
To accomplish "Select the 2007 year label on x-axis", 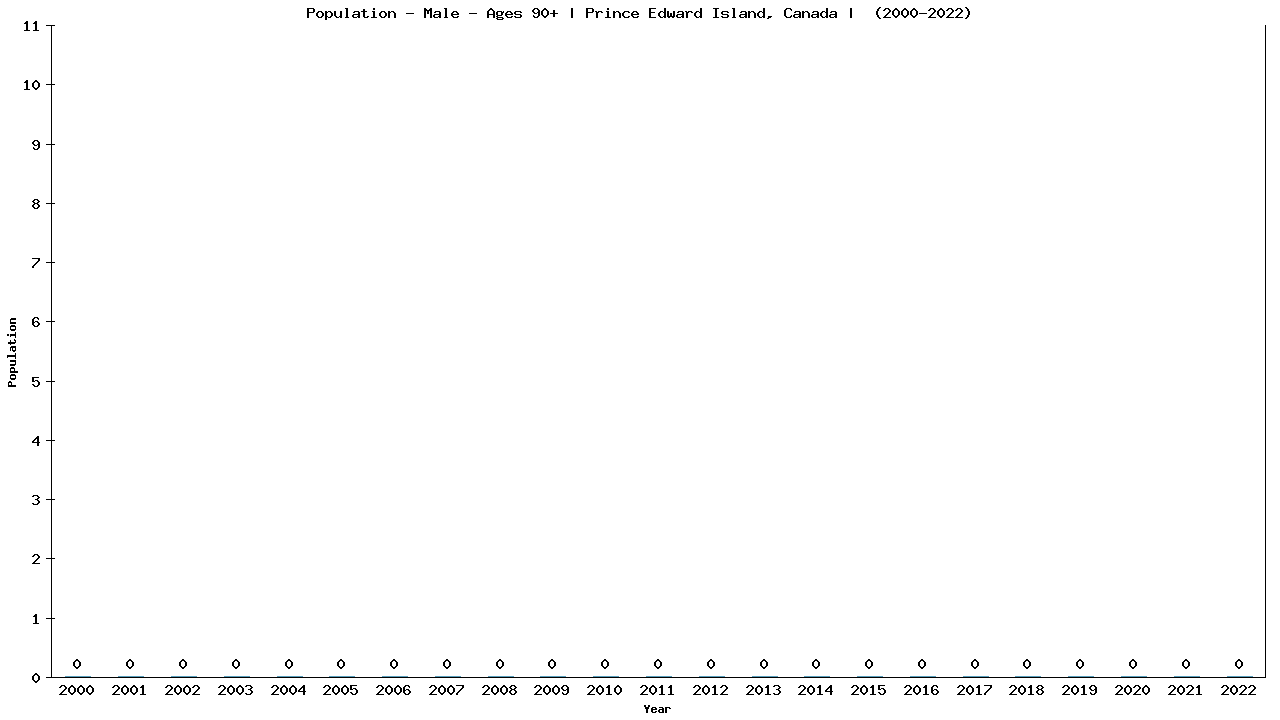I will click(447, 690).
